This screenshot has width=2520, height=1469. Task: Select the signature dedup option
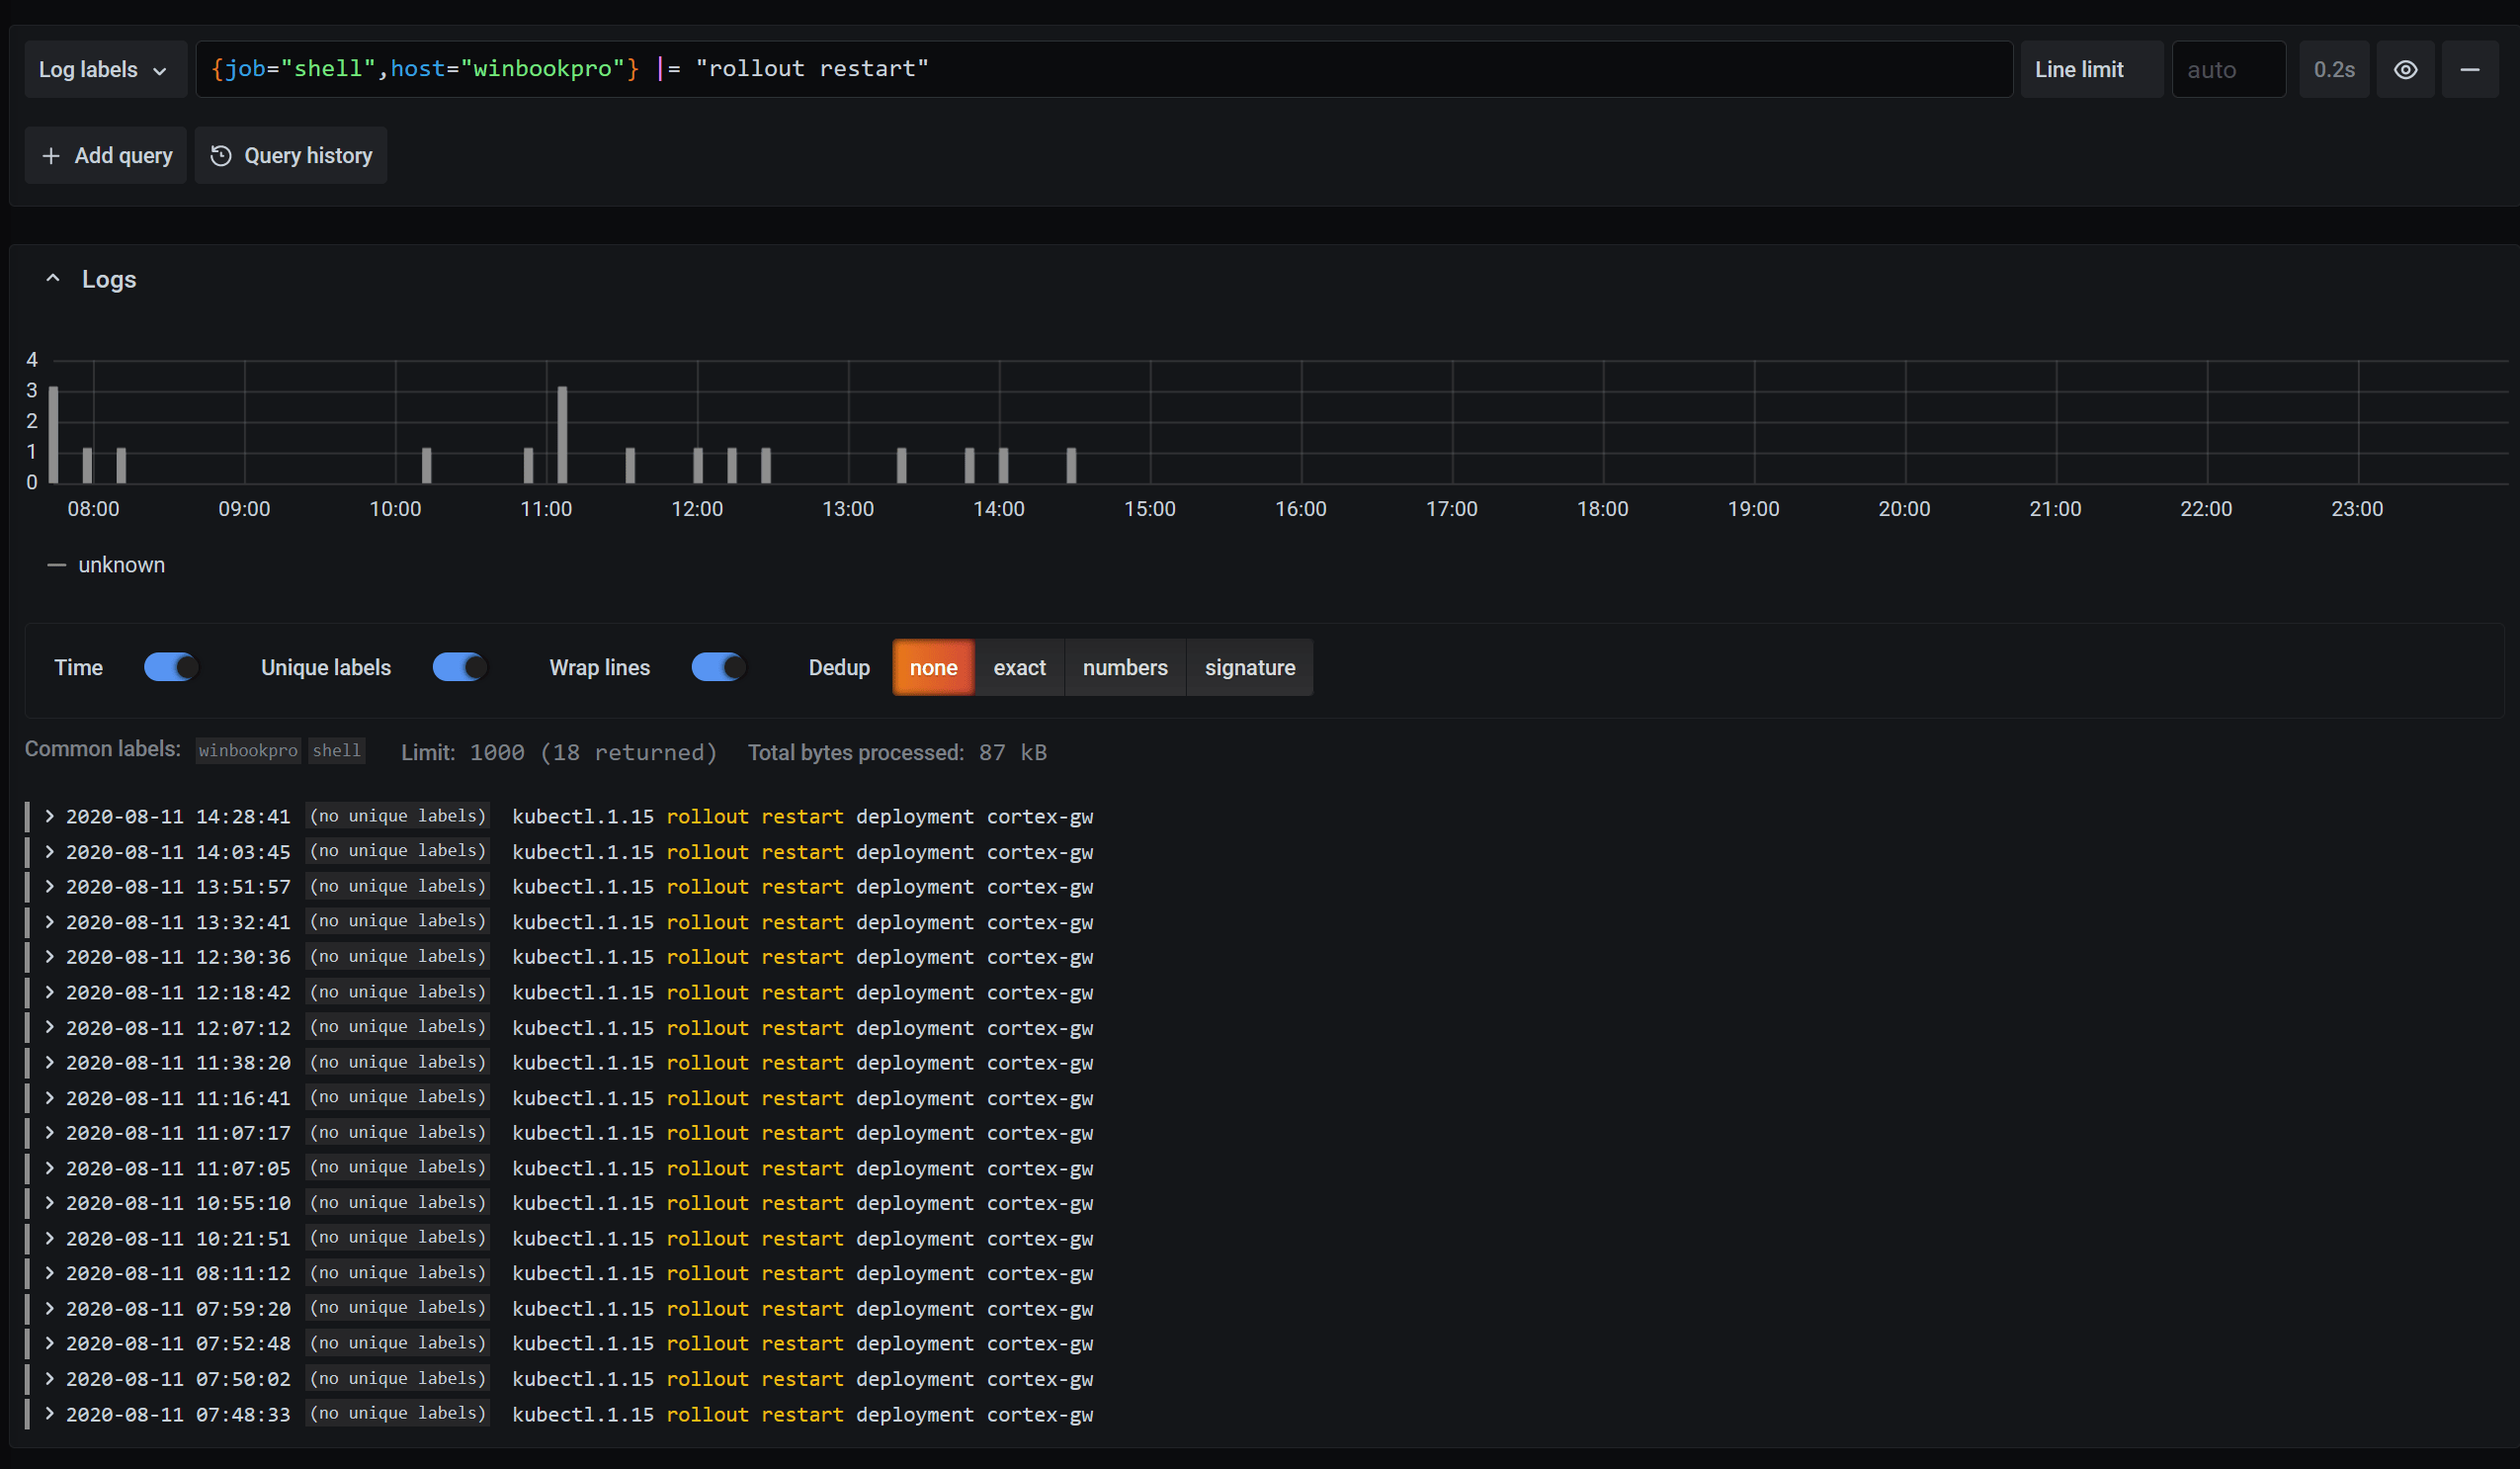click(1249, 666)
